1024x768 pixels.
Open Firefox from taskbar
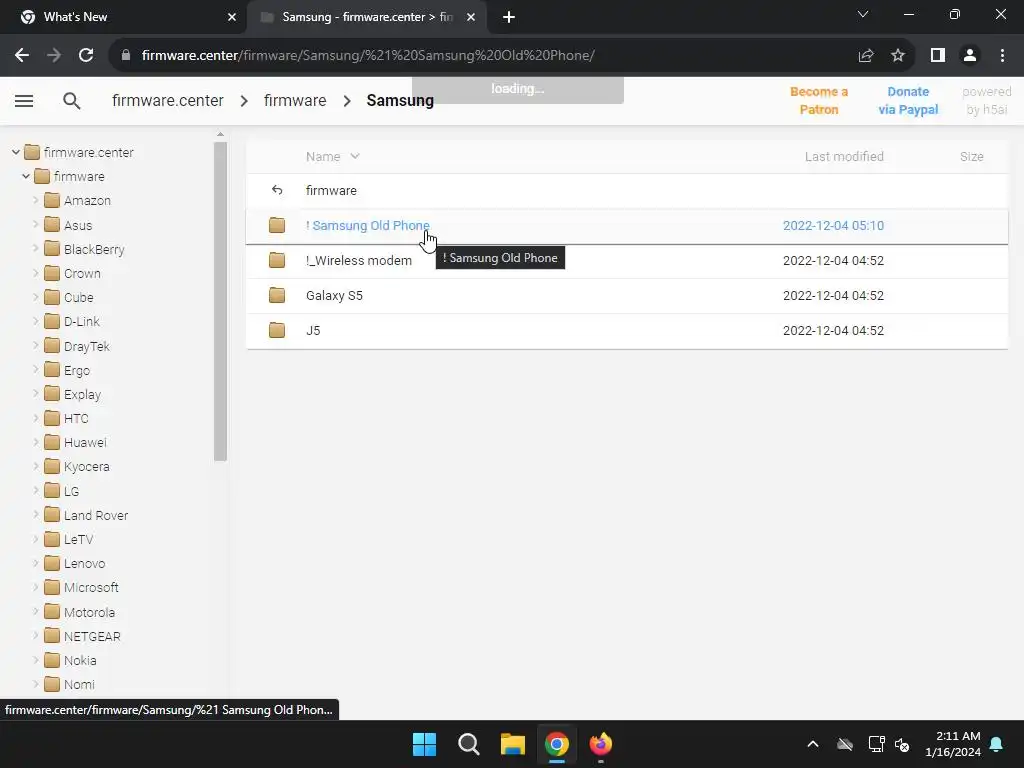point(601,744)
